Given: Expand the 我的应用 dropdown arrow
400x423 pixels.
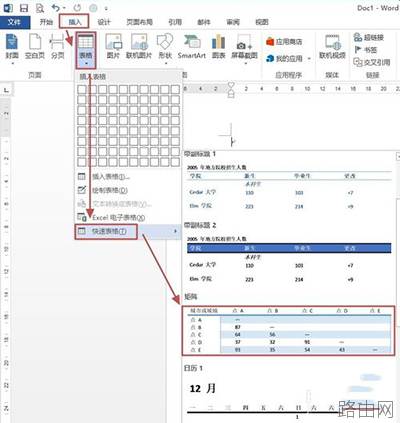Looking at the screenshot, I should pyautogui.click(x=309, y=59).
